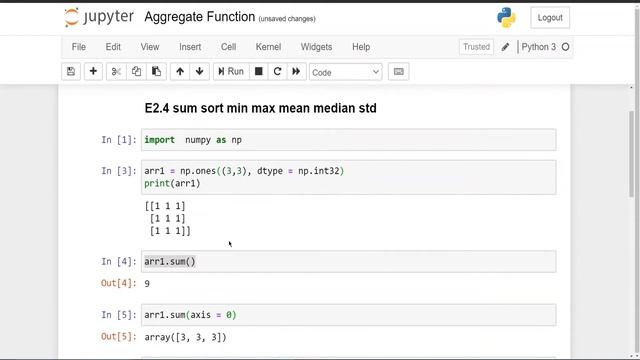
Task: Restart the kernel icon
Action: (x=277, y=72)
